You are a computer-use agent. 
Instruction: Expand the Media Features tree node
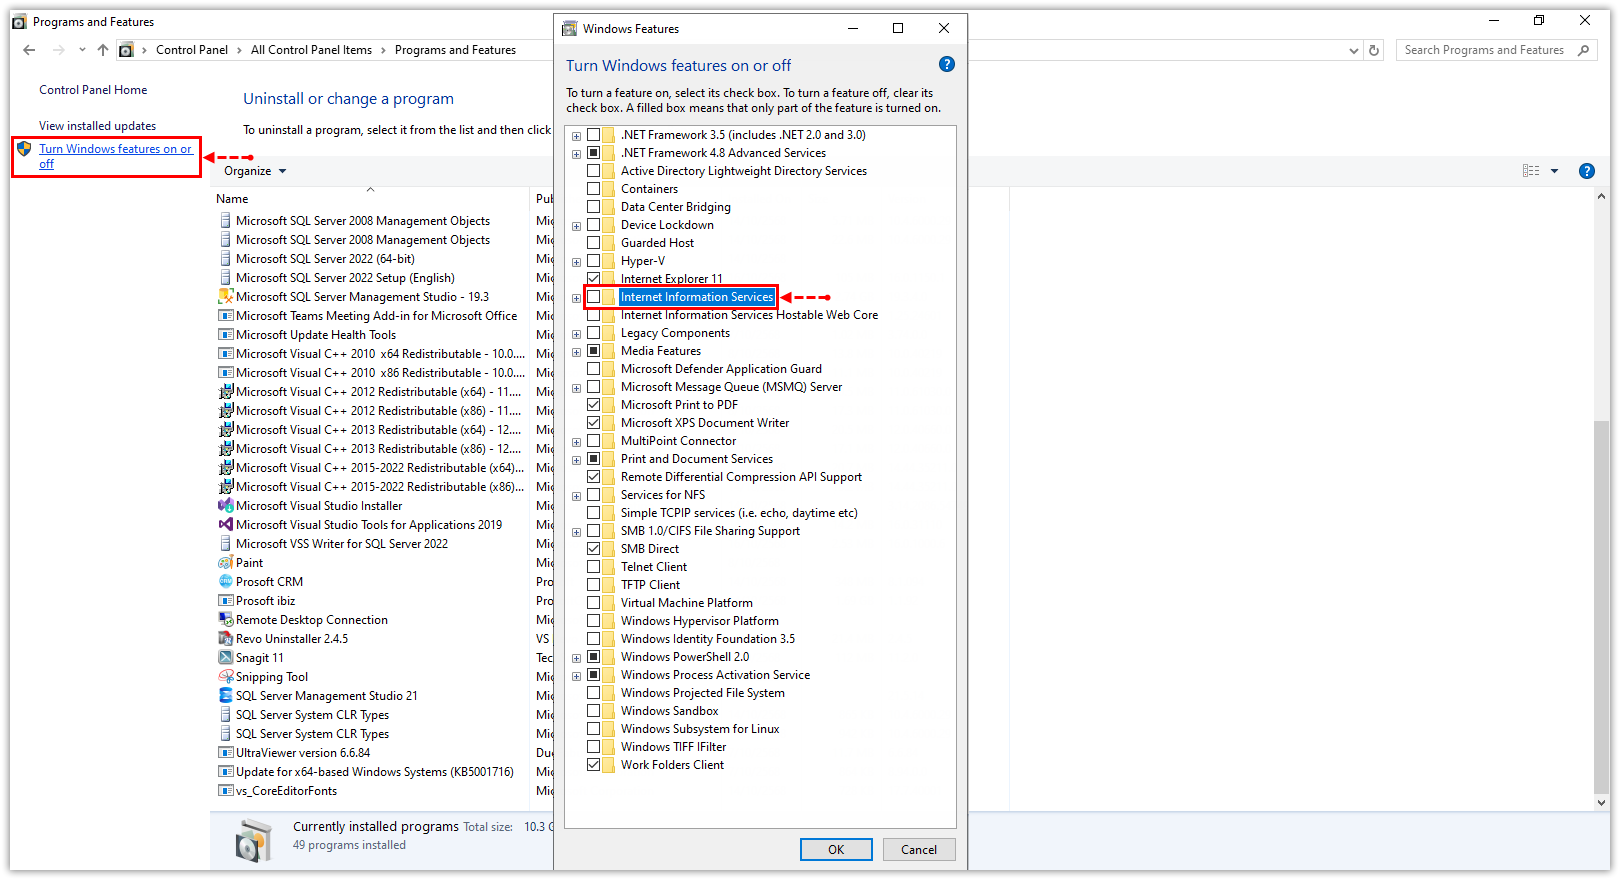tap(576, 352)
